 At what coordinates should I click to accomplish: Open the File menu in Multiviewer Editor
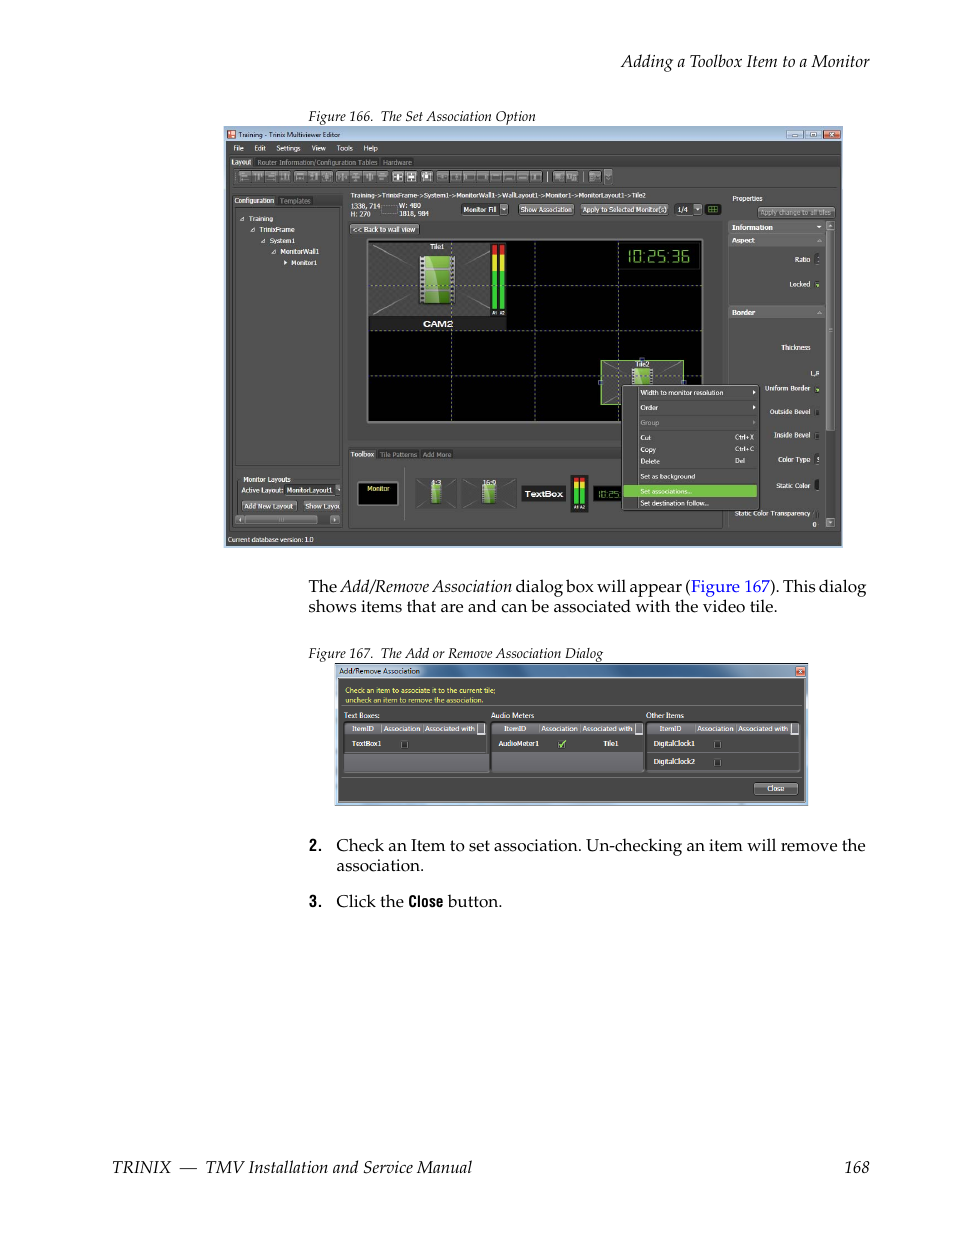pyautogui.click(x=239, y=148)
